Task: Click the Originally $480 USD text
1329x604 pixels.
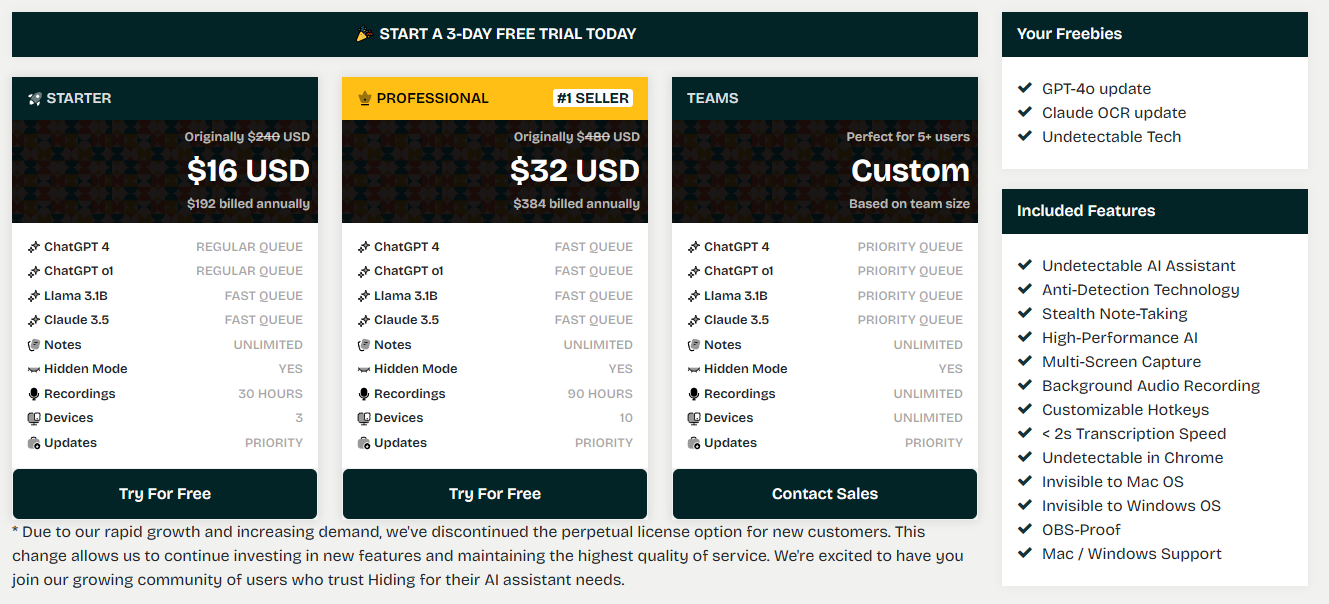Action: click(577, 137)
